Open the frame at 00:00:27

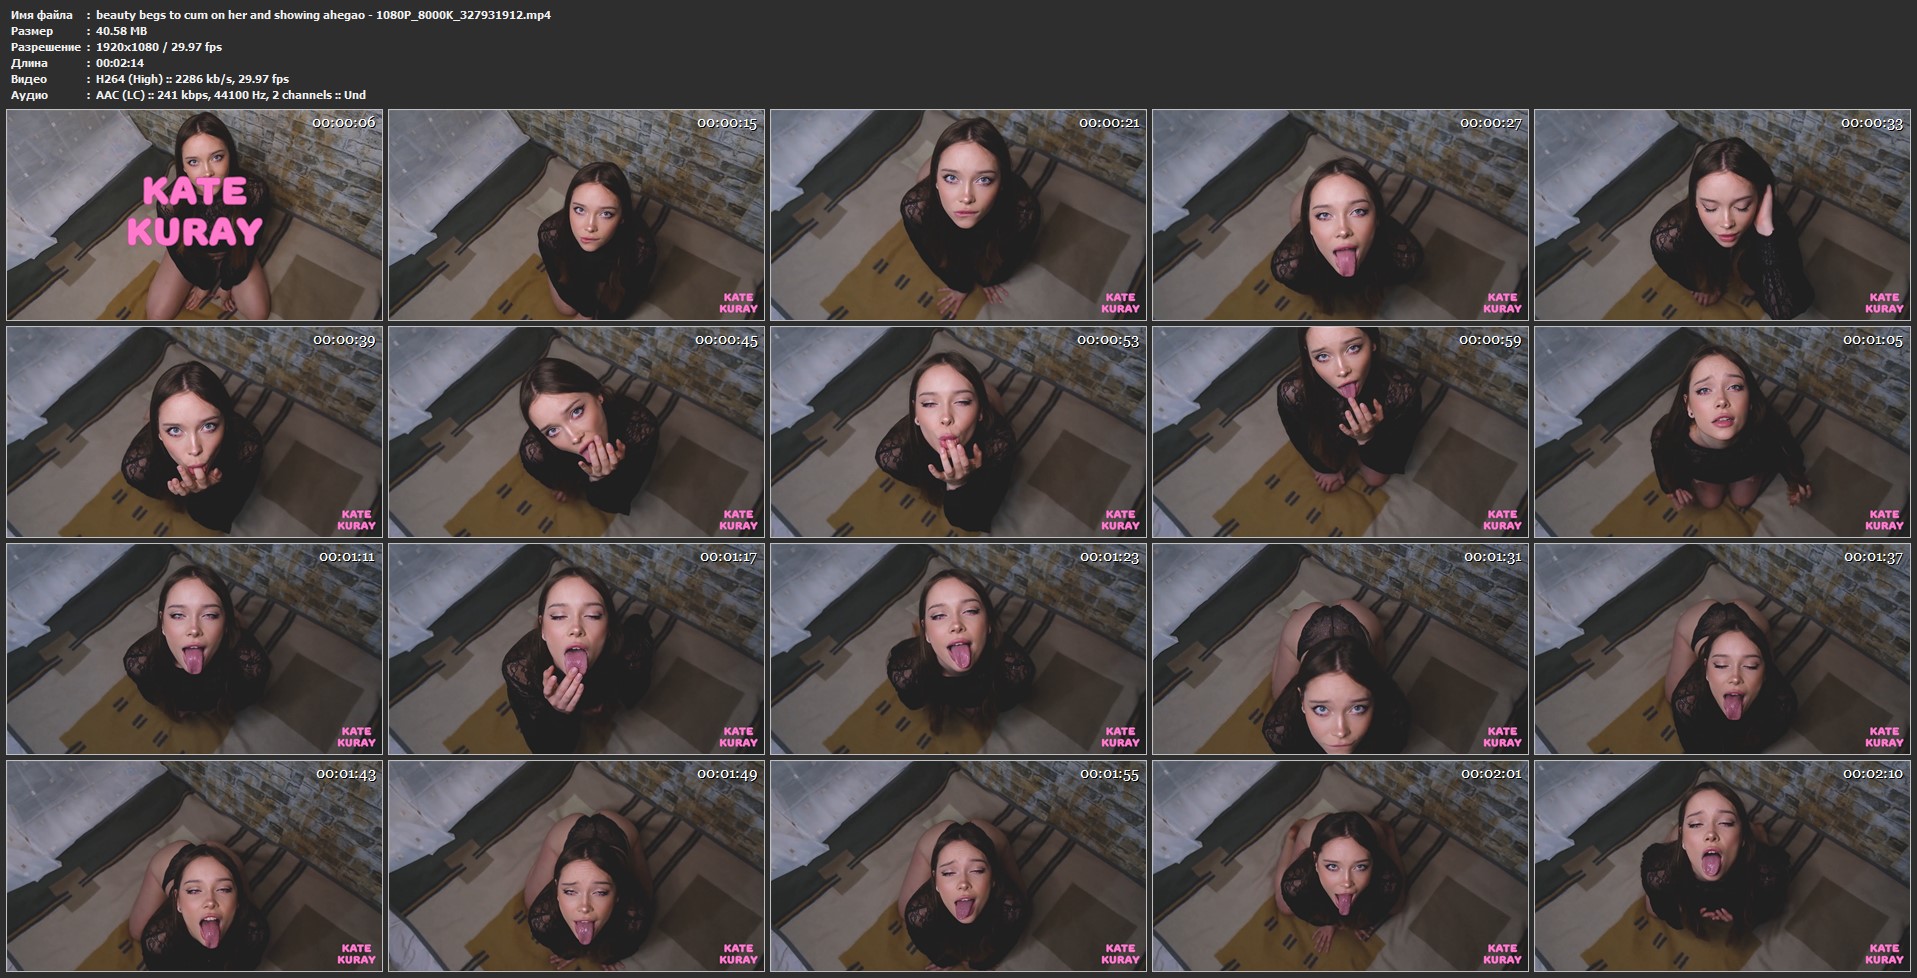pyautogui.click(x=1340, y=215)
